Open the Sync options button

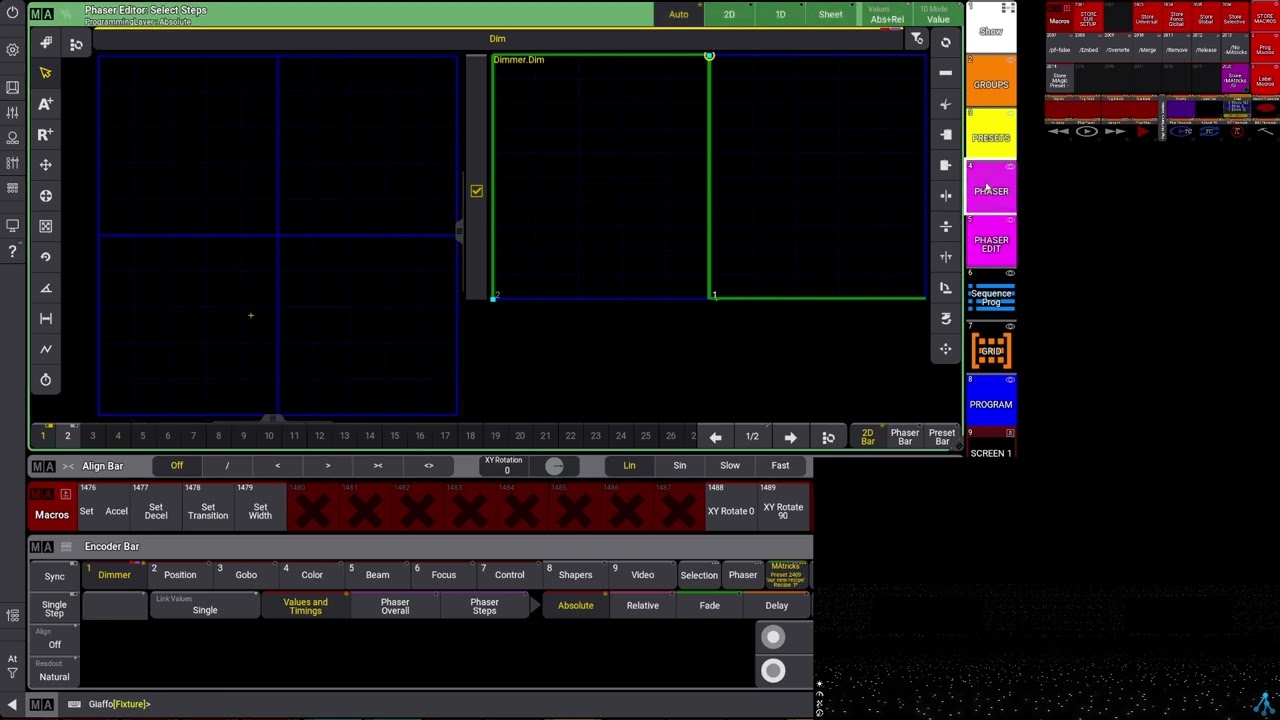(x=54, y=577)
